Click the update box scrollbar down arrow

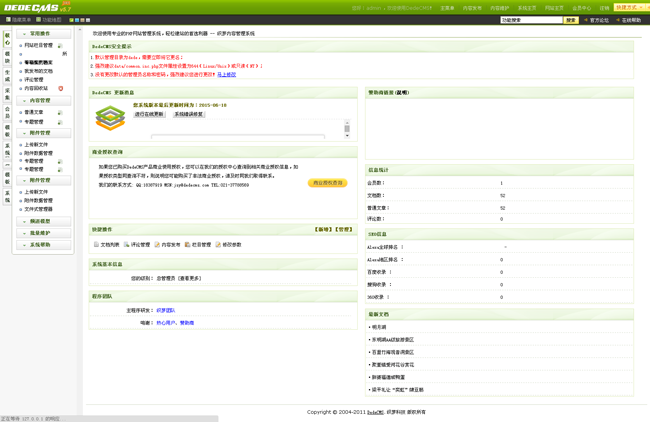(x=347, y=136)
